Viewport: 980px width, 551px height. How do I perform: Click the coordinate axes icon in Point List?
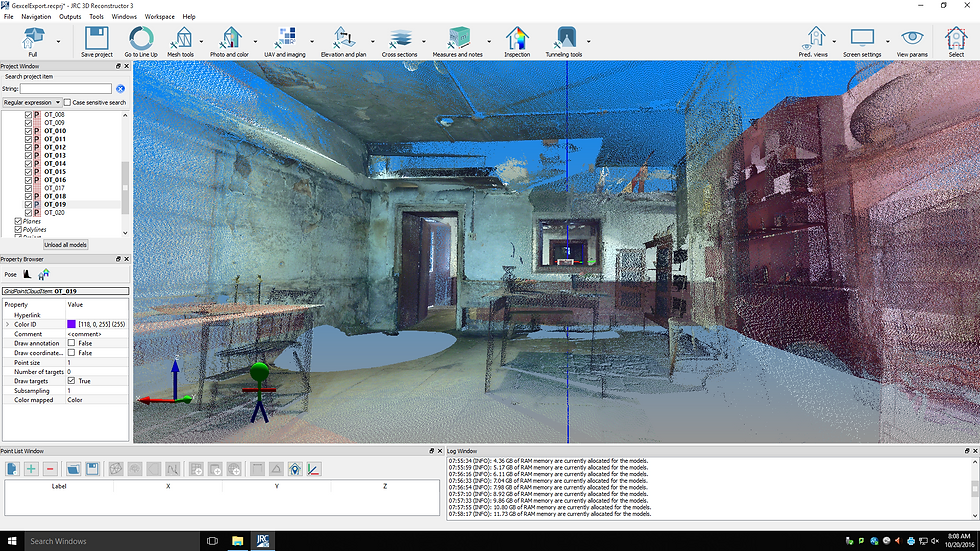[314, 469]
